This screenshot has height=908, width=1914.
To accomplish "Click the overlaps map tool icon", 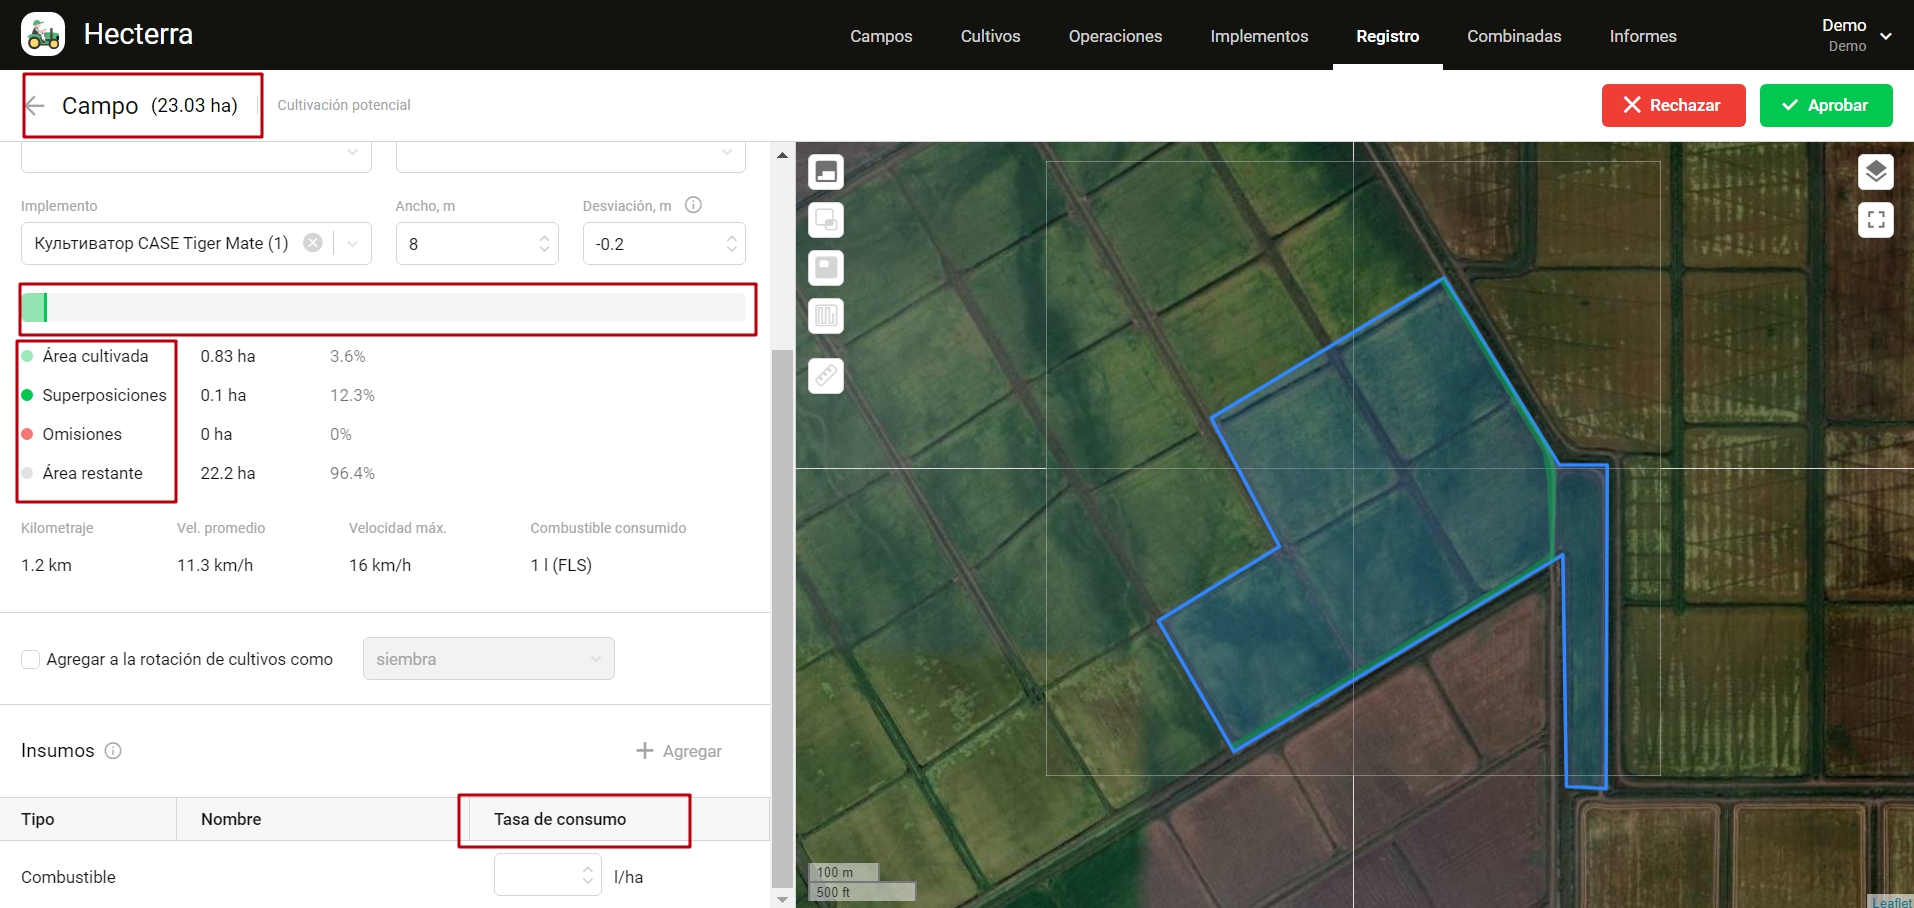I will (826, 220).
